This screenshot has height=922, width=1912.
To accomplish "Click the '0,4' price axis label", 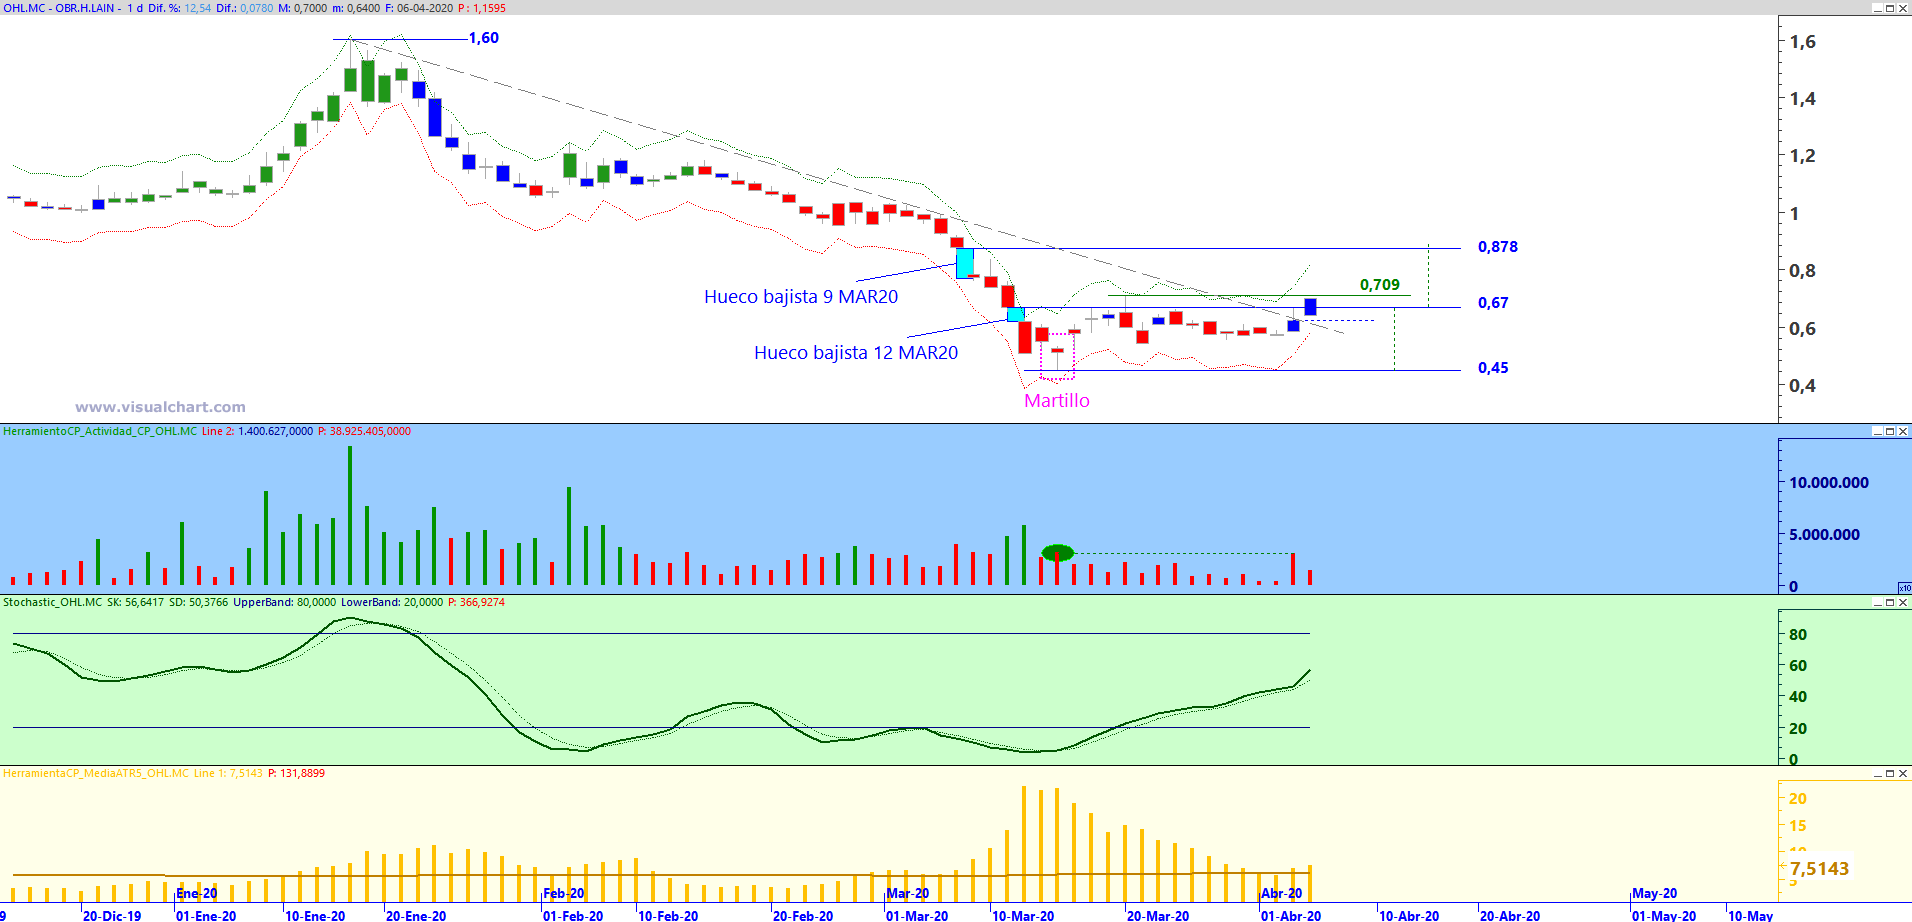I will 1802,386.
